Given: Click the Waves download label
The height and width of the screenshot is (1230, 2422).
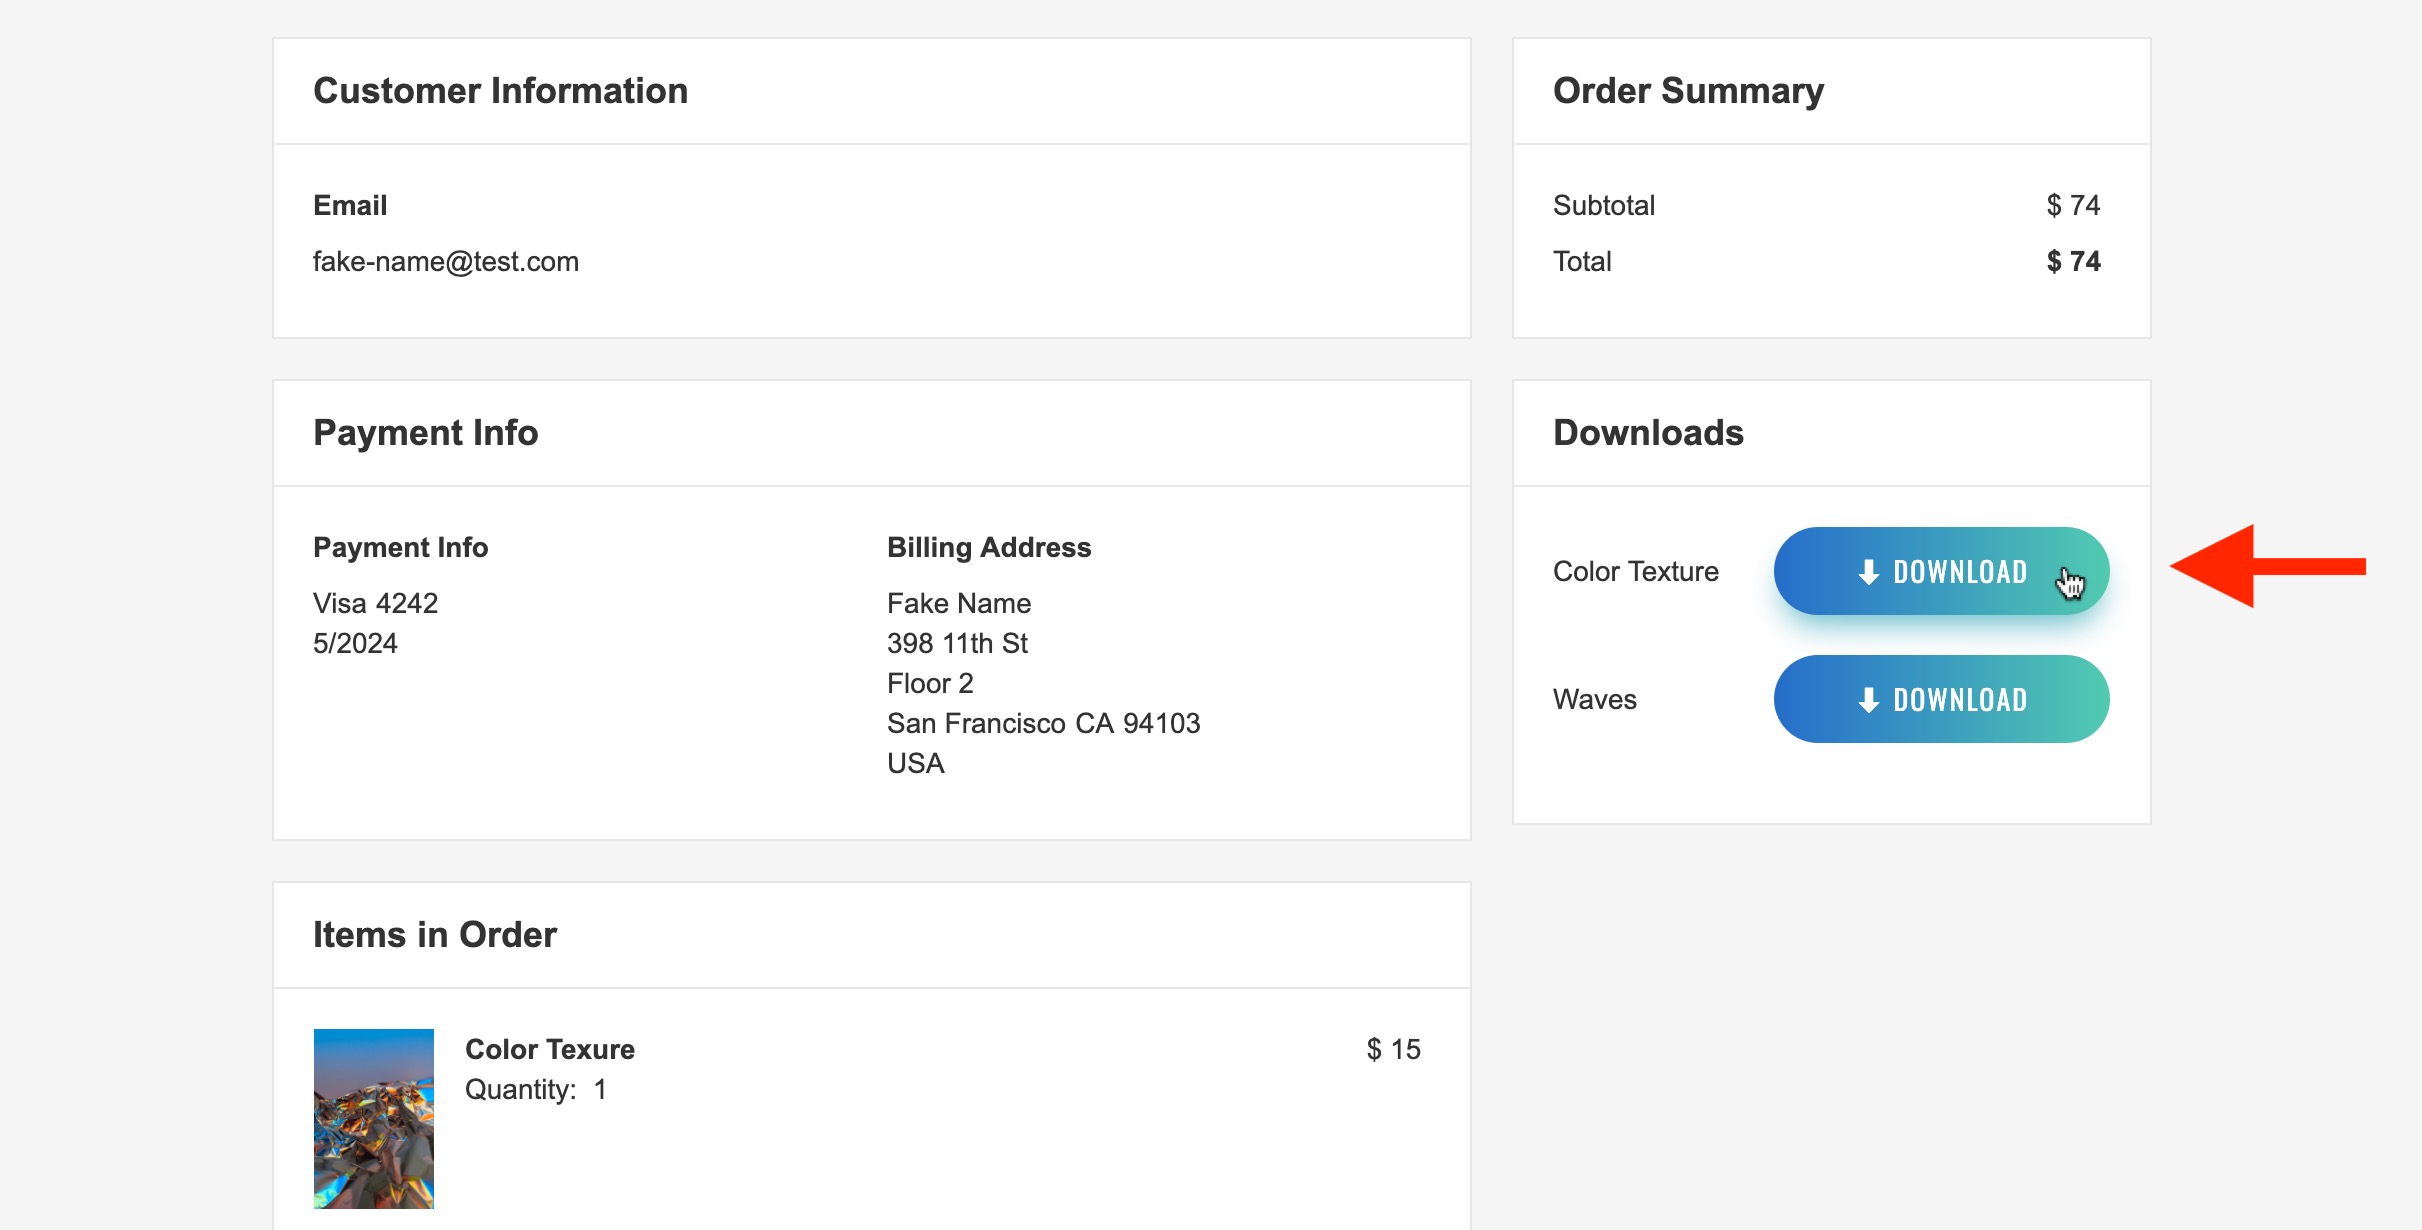Looking at the screenshot, I should coord(1594,700).
